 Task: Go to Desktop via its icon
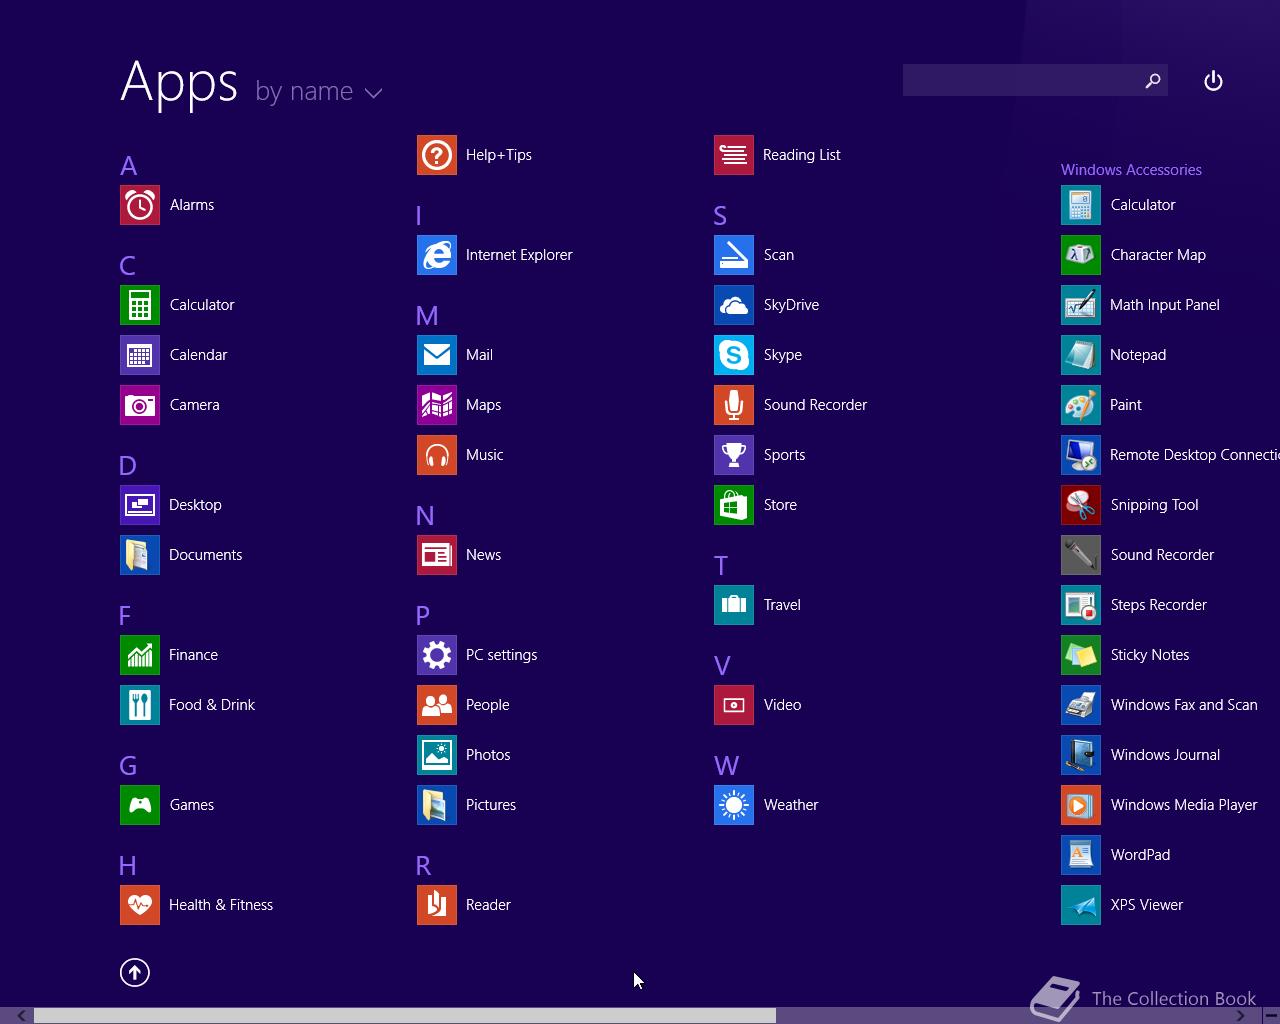coord(140,505)
